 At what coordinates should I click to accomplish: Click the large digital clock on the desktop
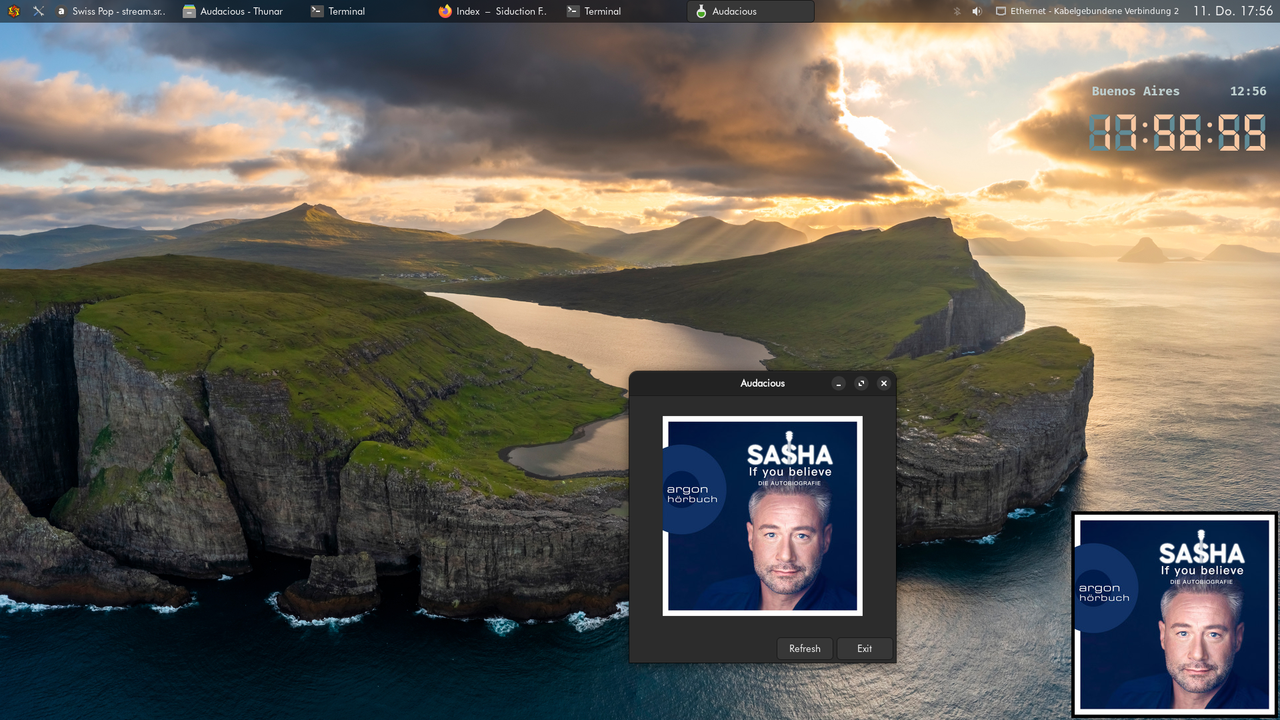pos(1178,132)
